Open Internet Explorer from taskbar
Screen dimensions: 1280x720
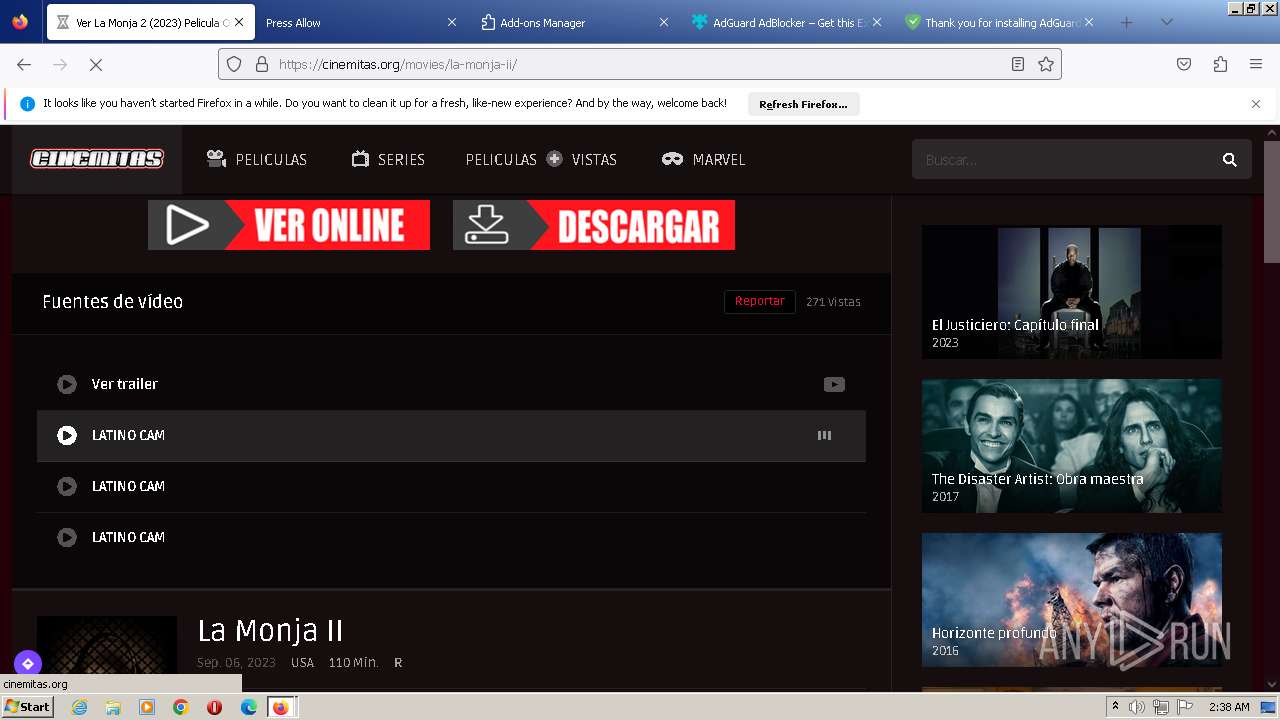[x=80, y=707]
